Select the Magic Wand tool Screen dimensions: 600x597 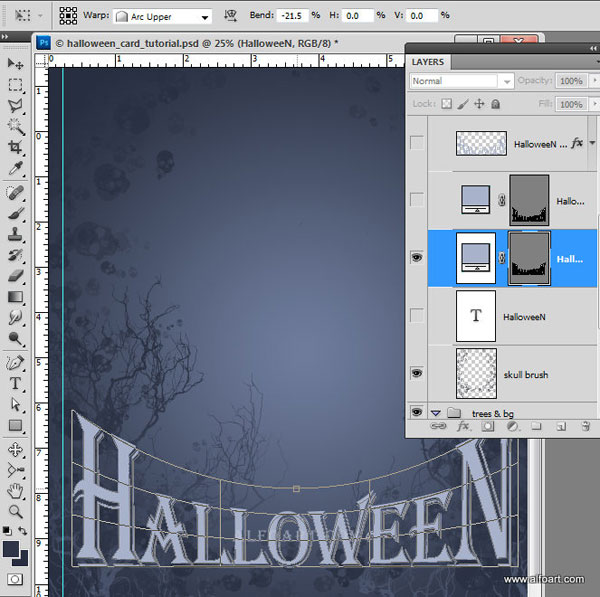(x=15, y=127)
